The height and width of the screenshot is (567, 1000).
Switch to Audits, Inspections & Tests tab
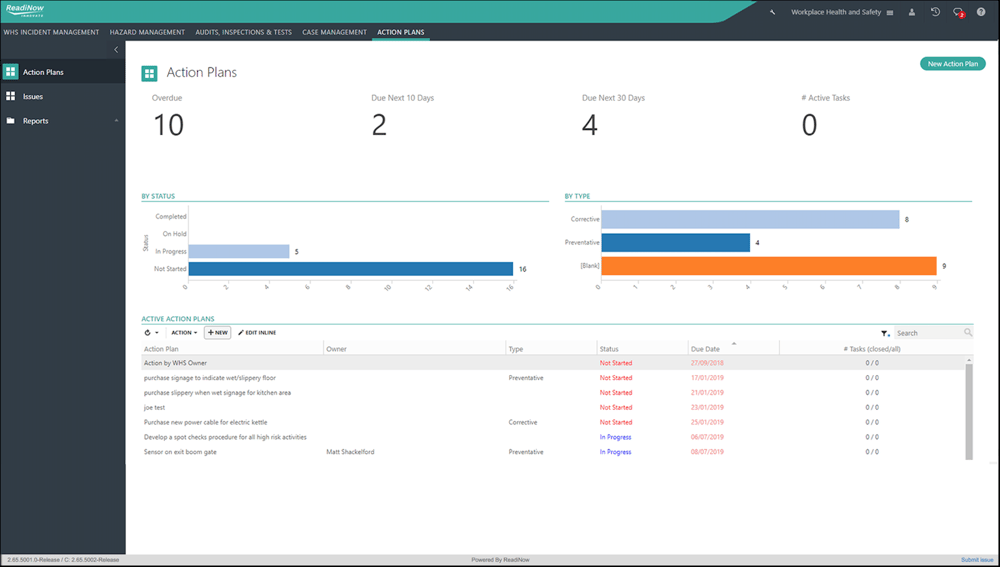[x=244, y=32]
